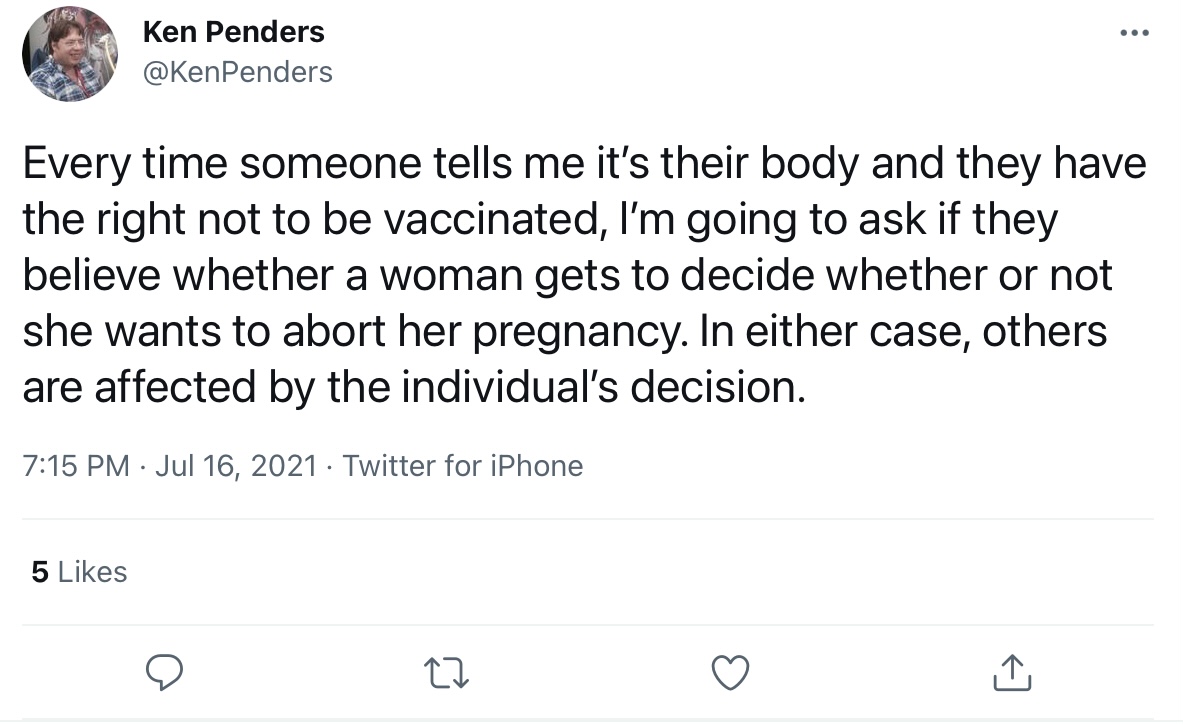Select the tweet line starting 'Every time someone'

point(585,163)
